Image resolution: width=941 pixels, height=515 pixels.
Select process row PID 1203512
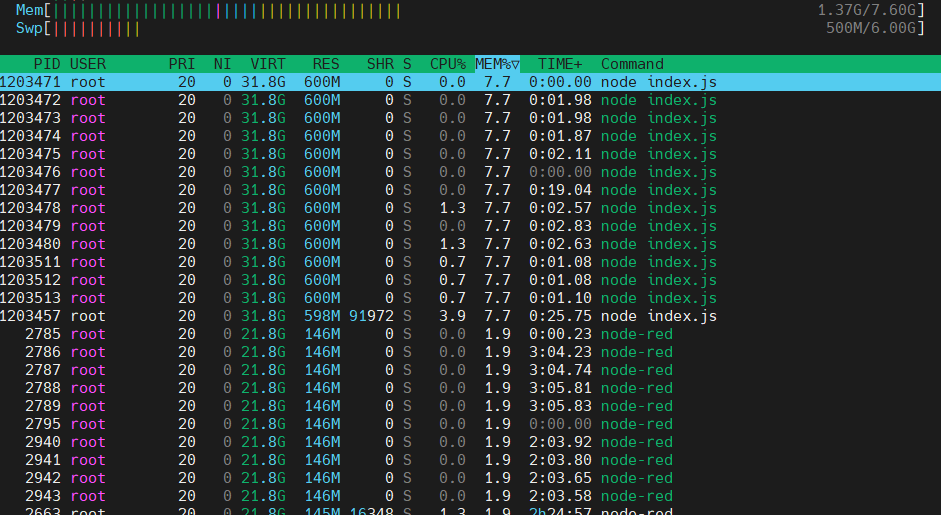coord(470,280)
